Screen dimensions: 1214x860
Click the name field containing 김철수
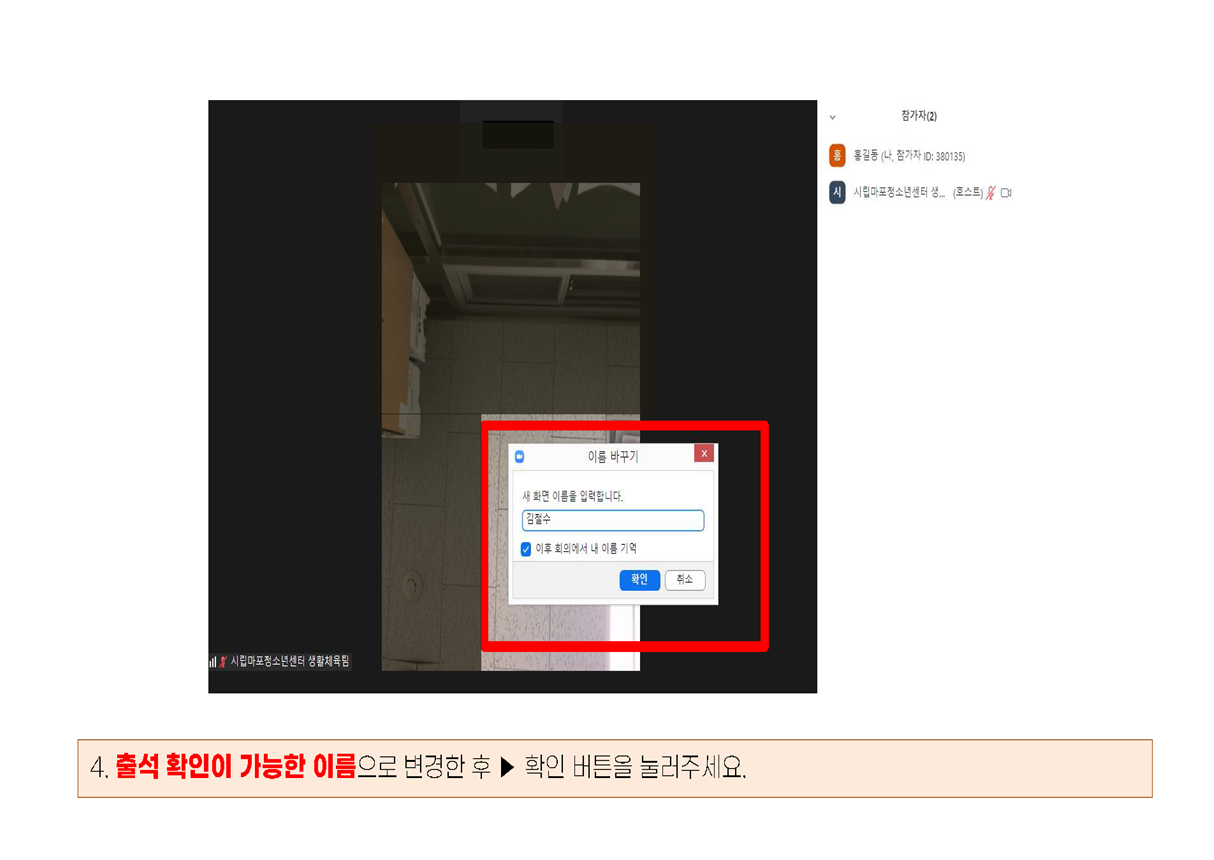click(x=612, y=521)
